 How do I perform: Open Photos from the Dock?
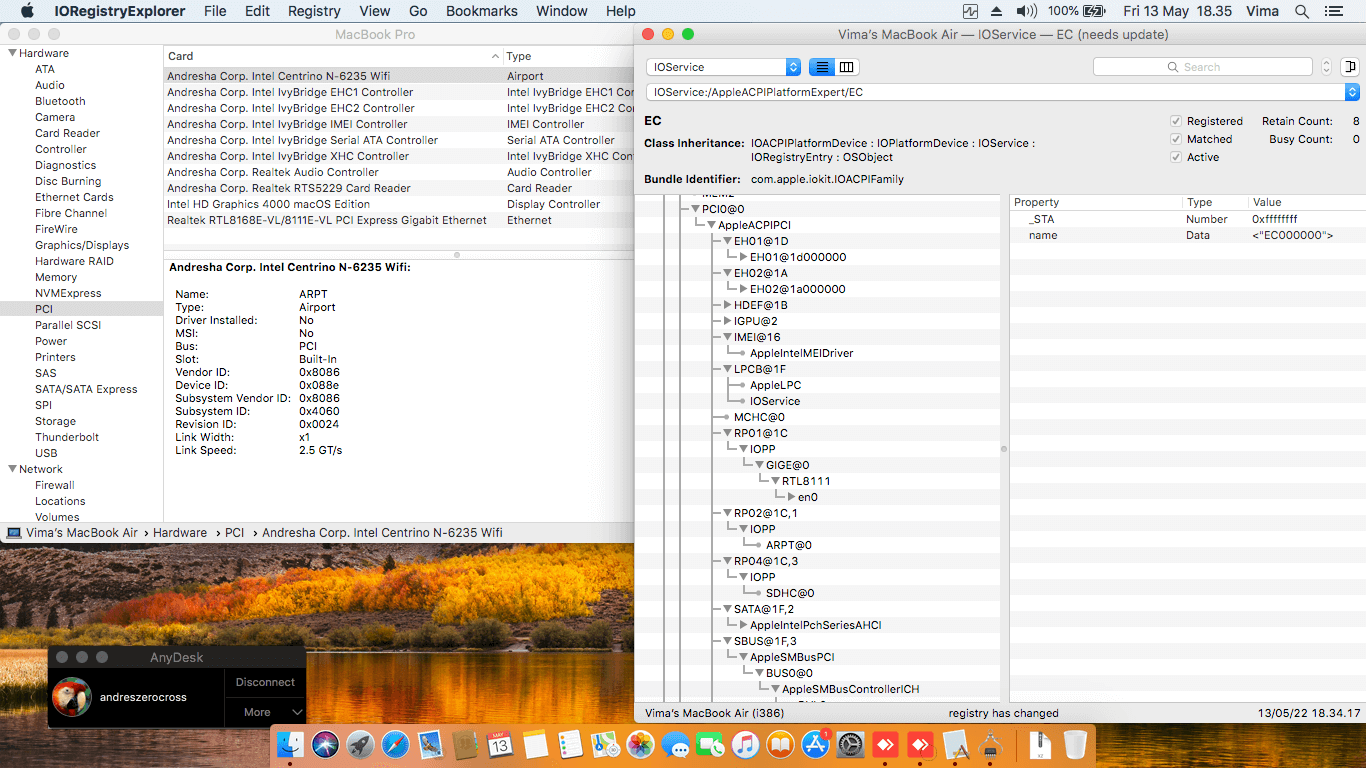click(x=641, y=744)
